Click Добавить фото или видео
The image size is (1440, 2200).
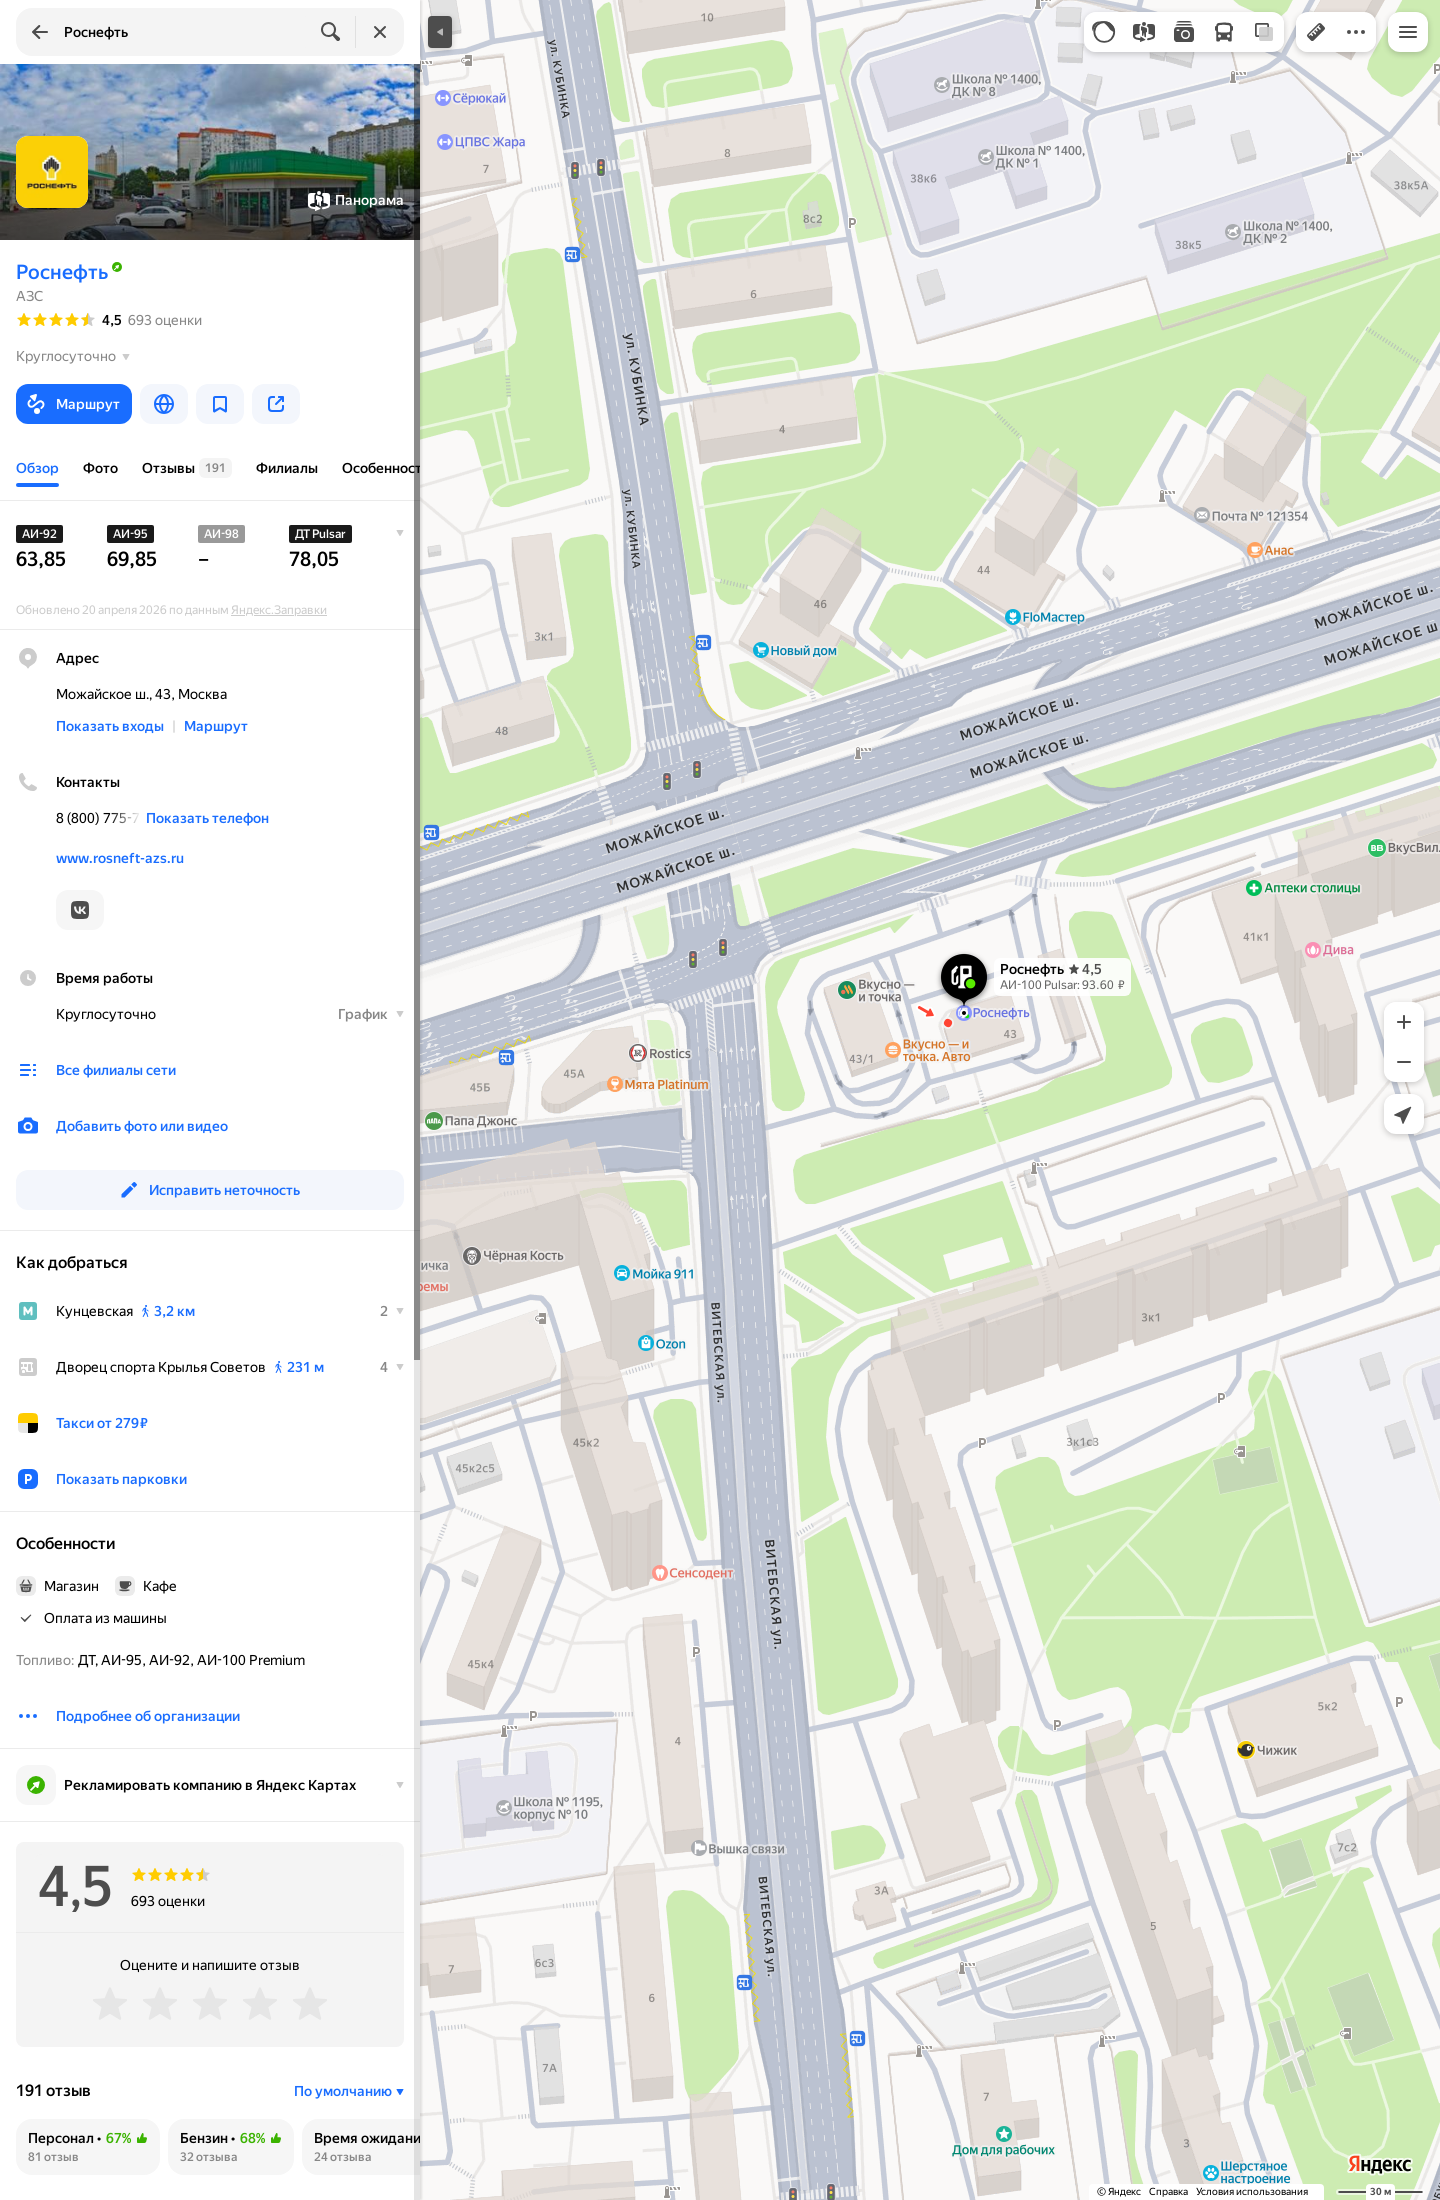142,1126
